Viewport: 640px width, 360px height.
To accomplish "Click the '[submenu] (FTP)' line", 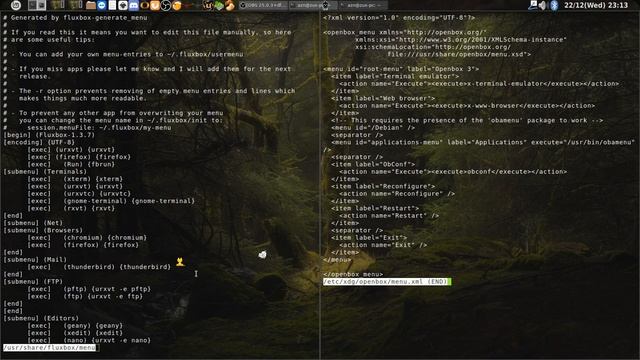I will 33,282.
